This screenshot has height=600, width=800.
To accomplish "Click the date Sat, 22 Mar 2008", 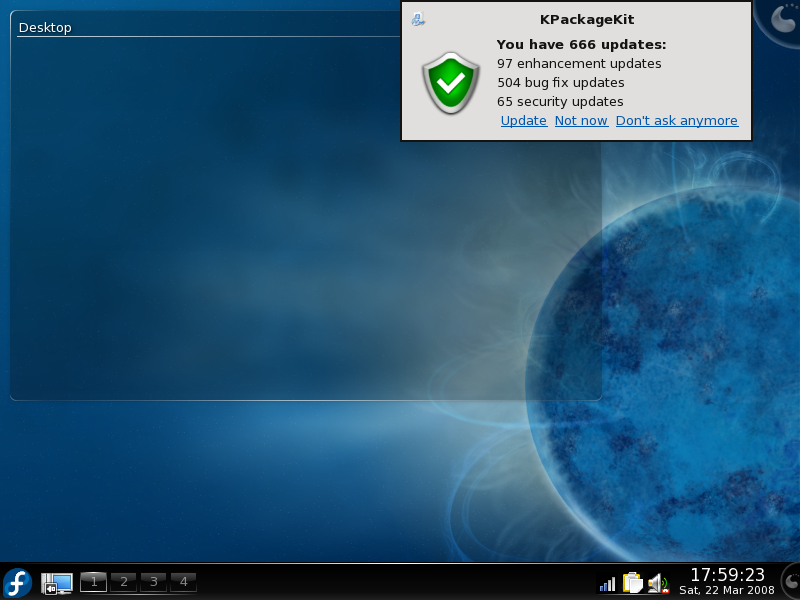I will tap(727, 590).
